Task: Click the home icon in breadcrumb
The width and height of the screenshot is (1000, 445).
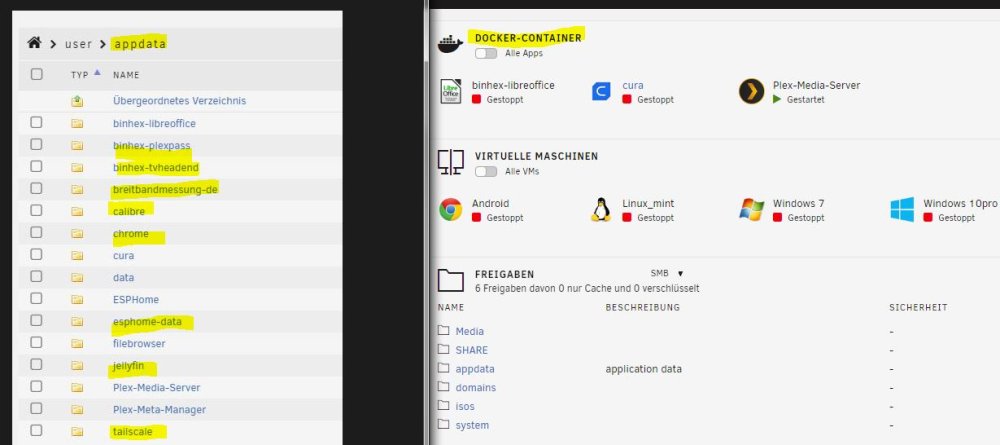Action: click(x=34, y=43)
